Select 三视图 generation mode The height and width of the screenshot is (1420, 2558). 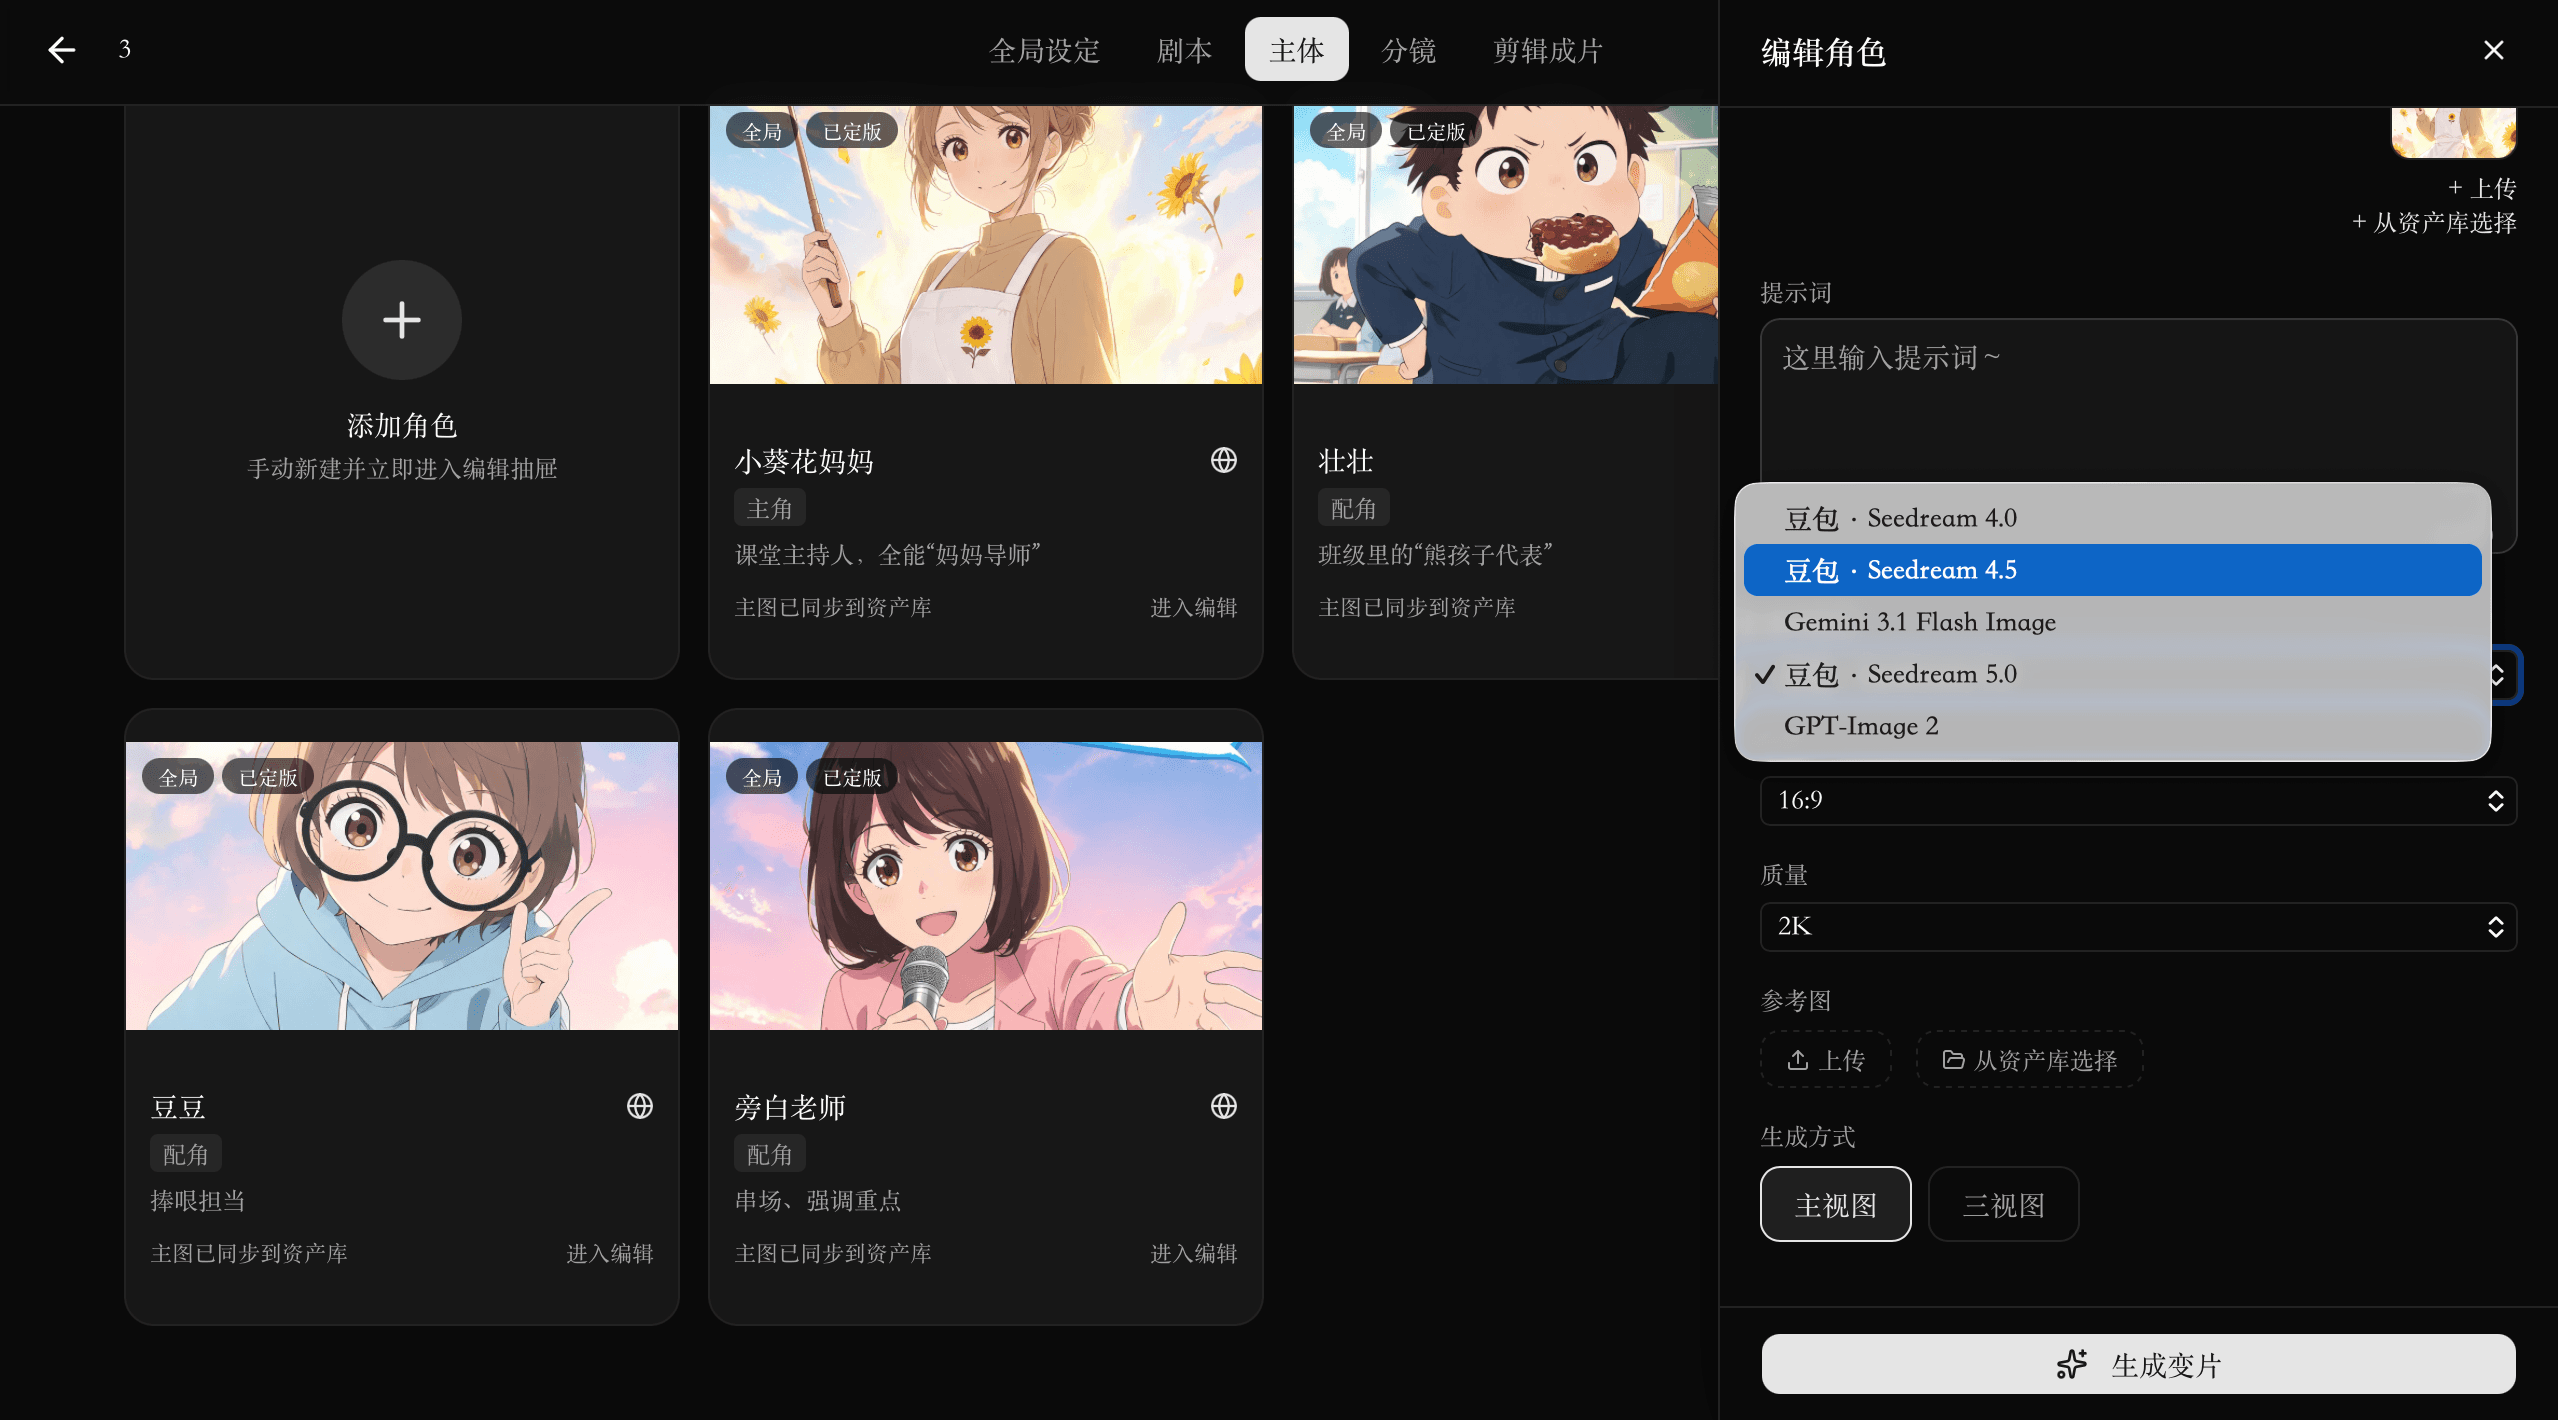click(2003, 1204)
